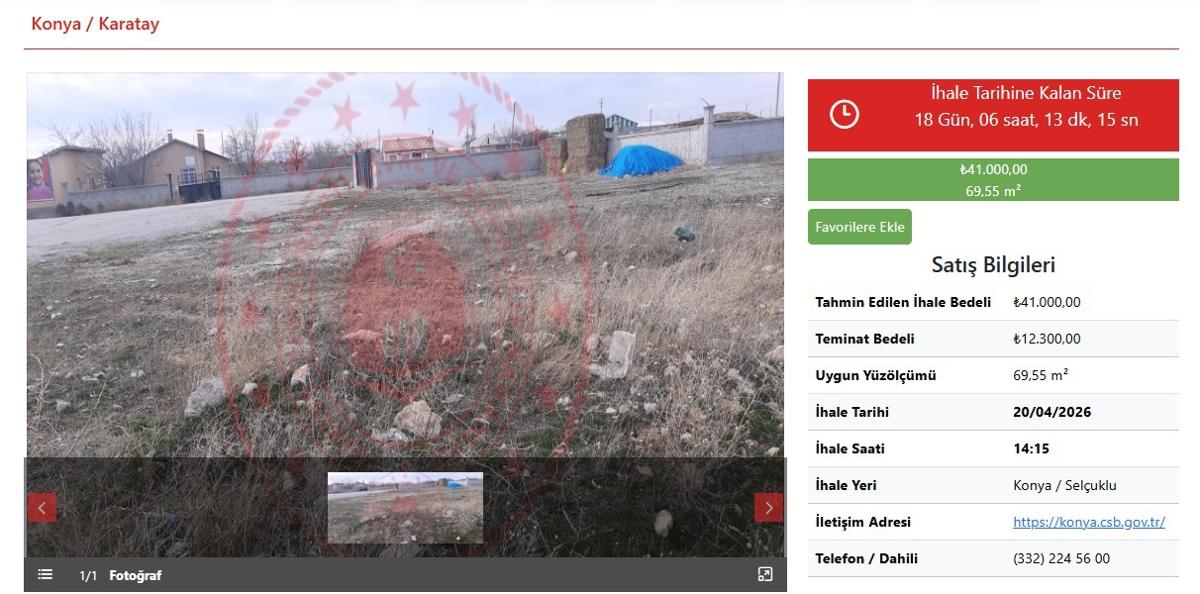Select the land photo thumbnail
Viewport: 1200px width, 594px height.
click(x=405, y=508)
